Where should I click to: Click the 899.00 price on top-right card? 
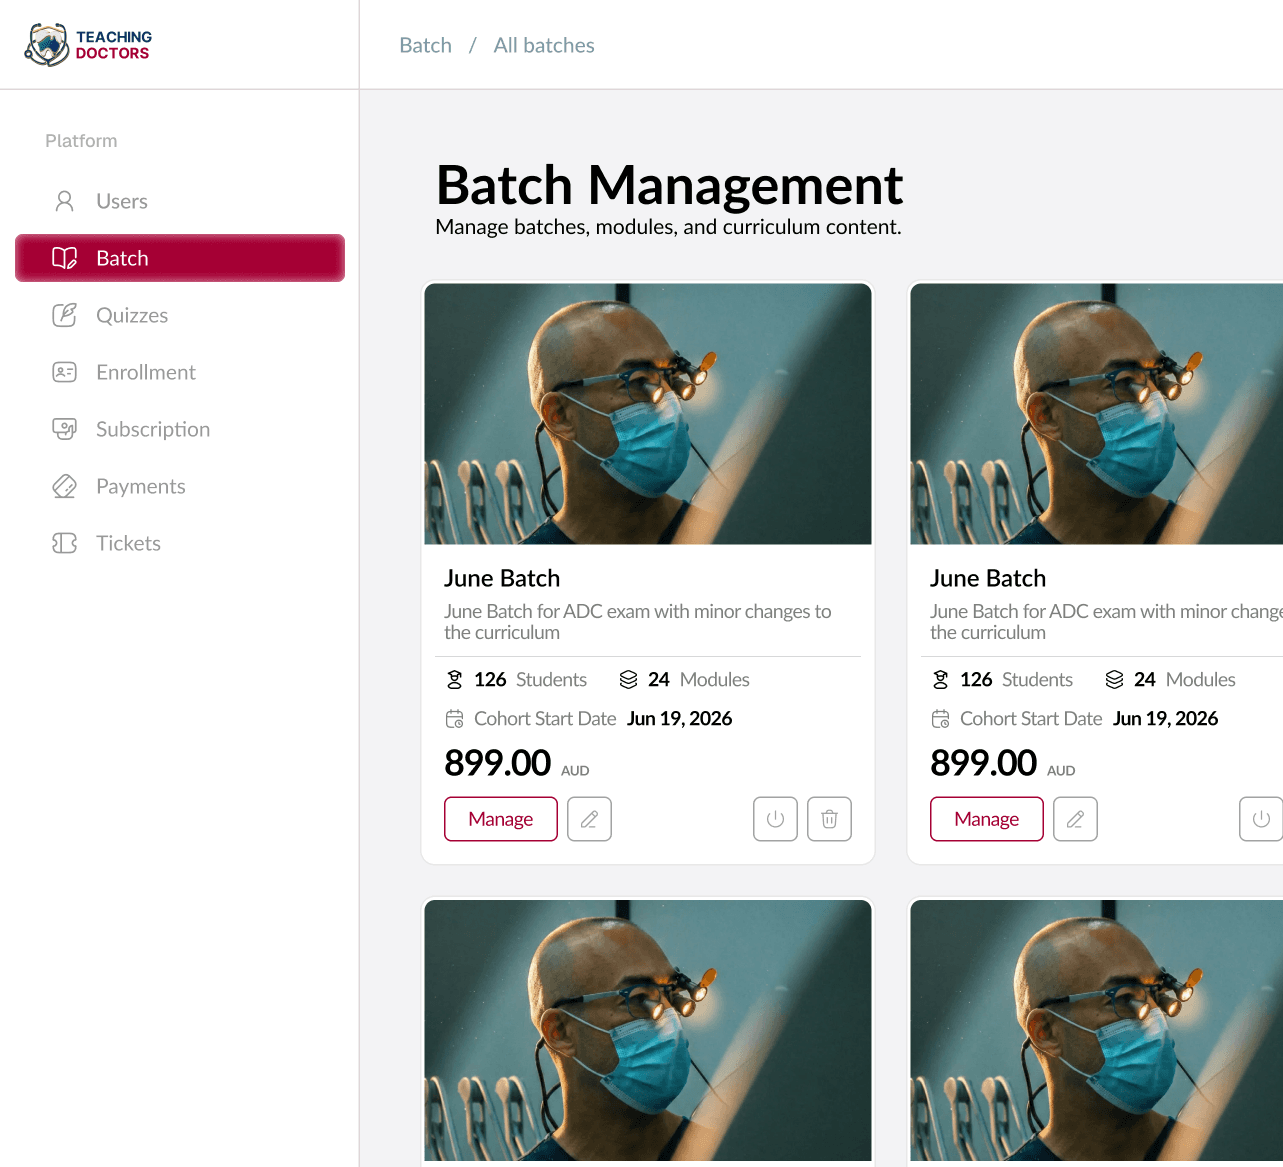tap(984, 763)
